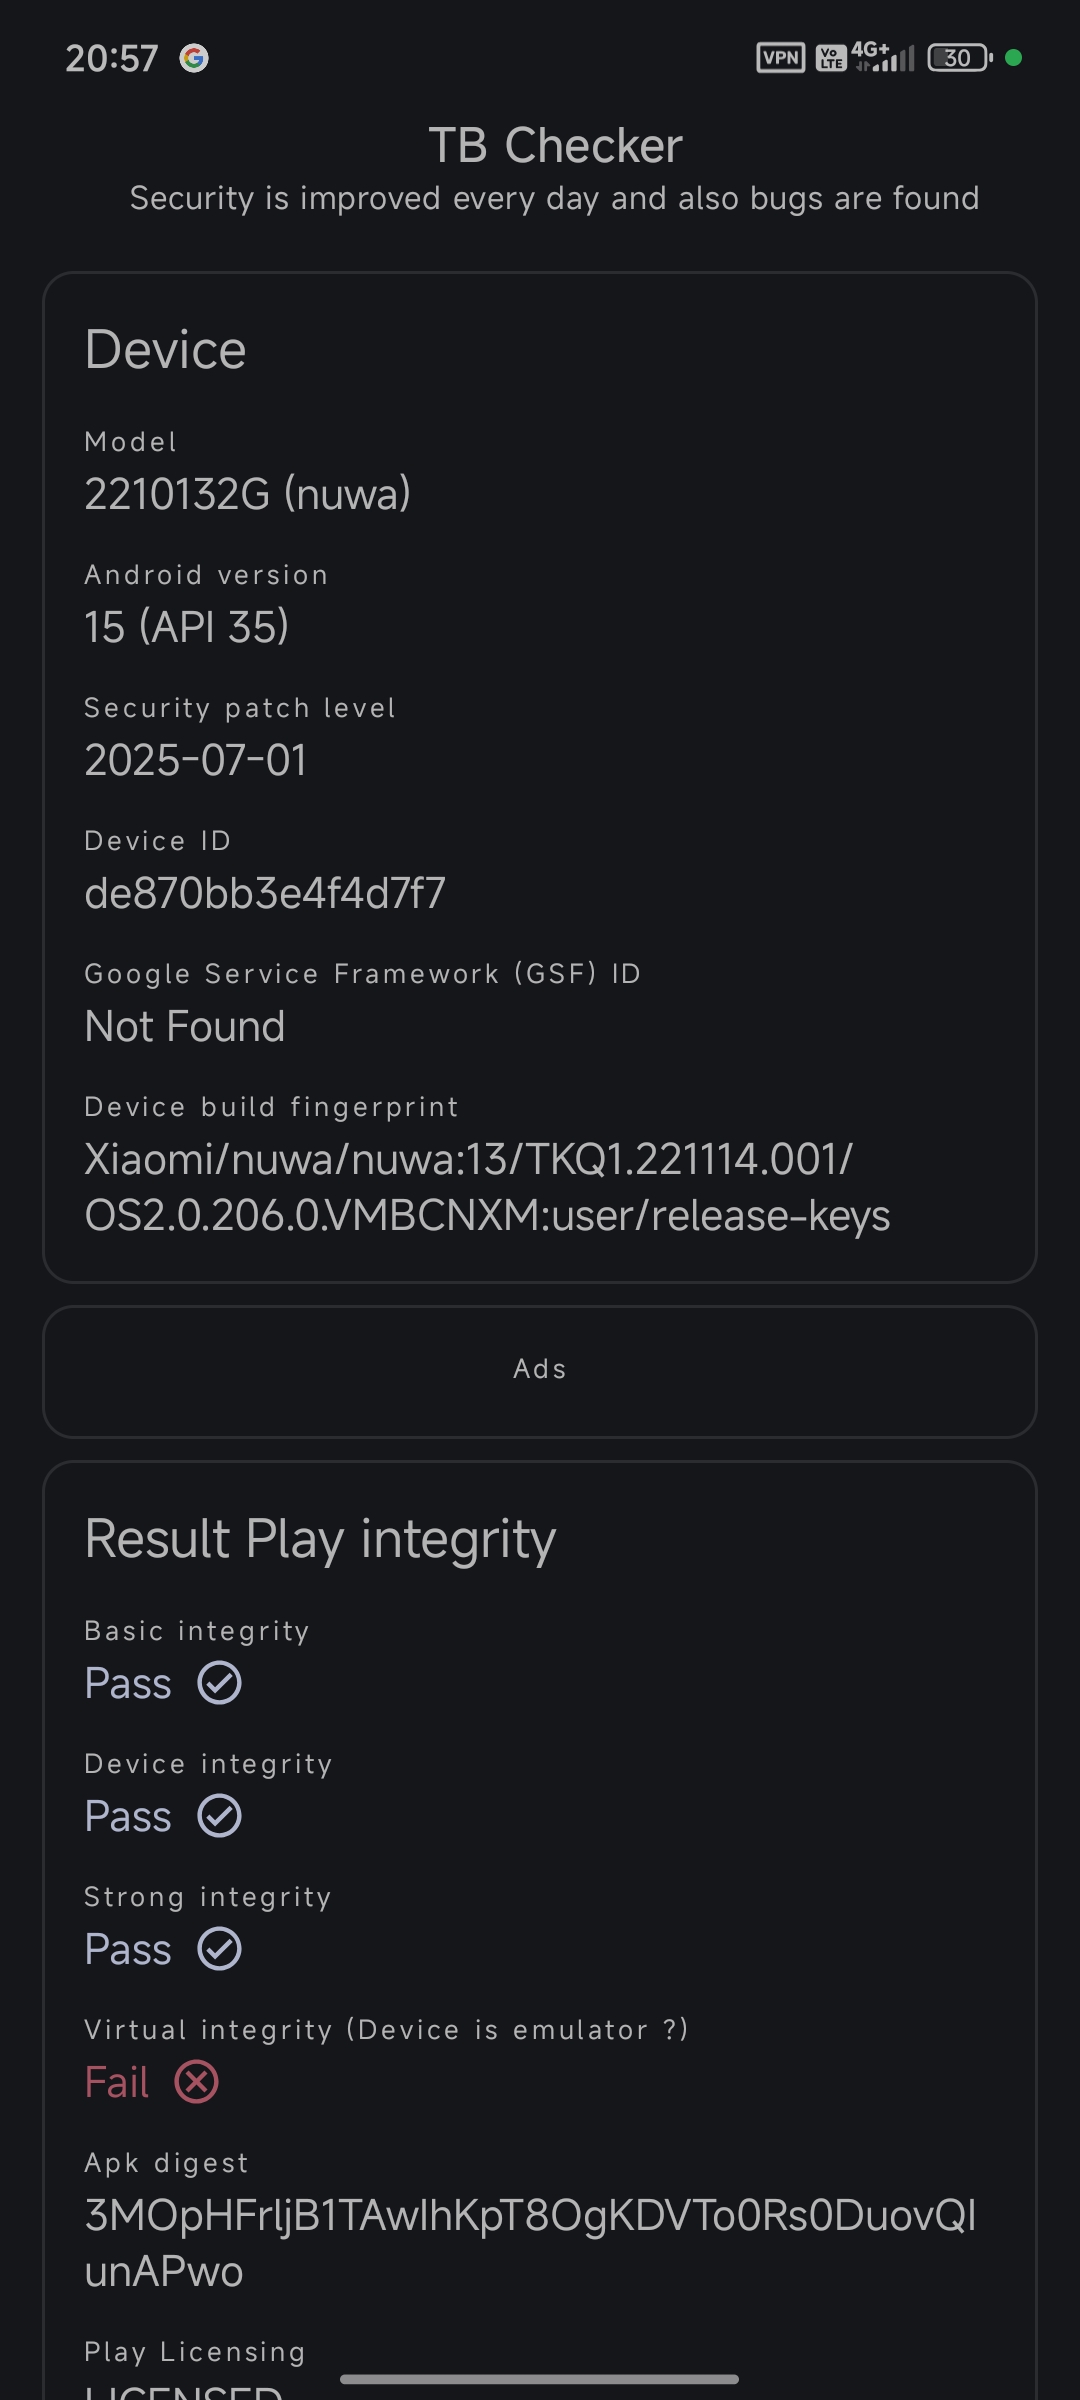Tap the Basic integrity pass checkmark
This screenshot has height=2400, width=1080.
point(220,1683)
